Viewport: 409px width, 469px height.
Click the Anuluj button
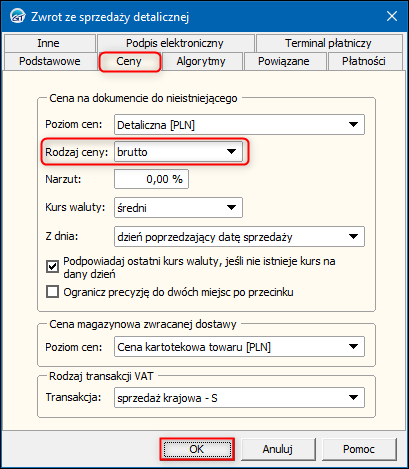[x=278, y=449]
